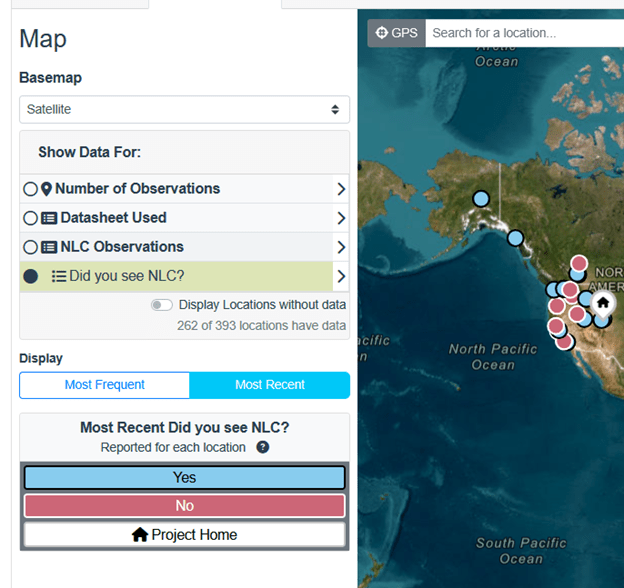Select the Datasheet Used radio button
Image resolution: width=624 pixels, height=588 pixels.
click(30, 218)
